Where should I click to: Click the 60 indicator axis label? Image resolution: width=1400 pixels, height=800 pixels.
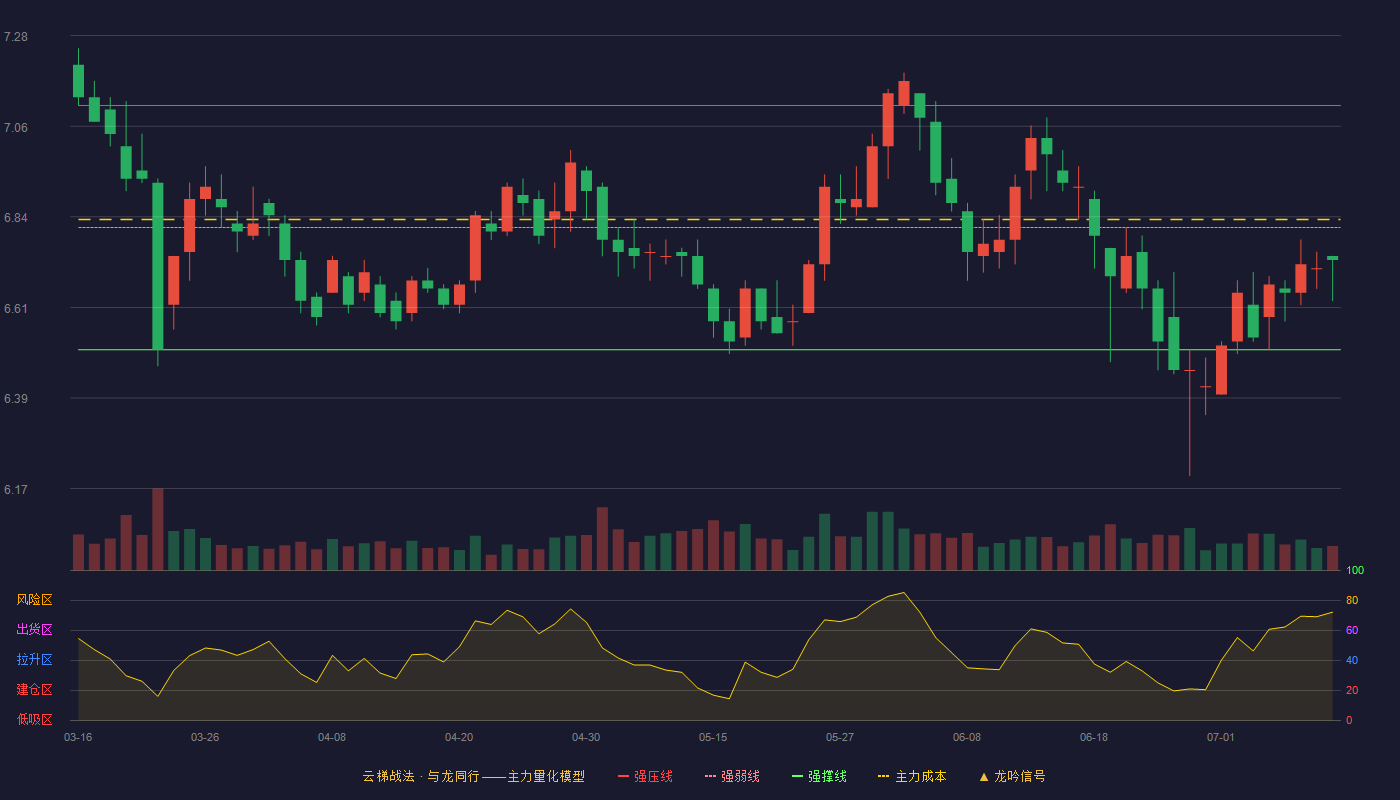pos(1352,631)
